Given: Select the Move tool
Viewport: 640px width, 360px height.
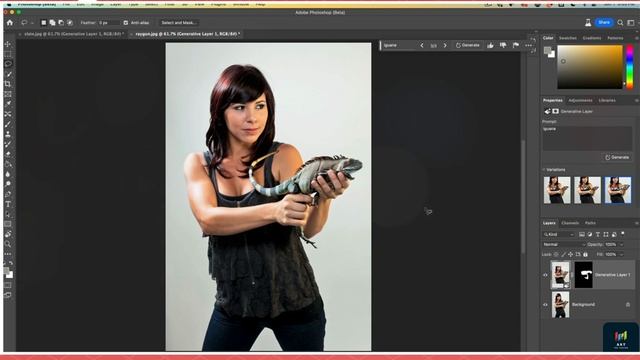Looking at the screenshot, I should point(8,44).
